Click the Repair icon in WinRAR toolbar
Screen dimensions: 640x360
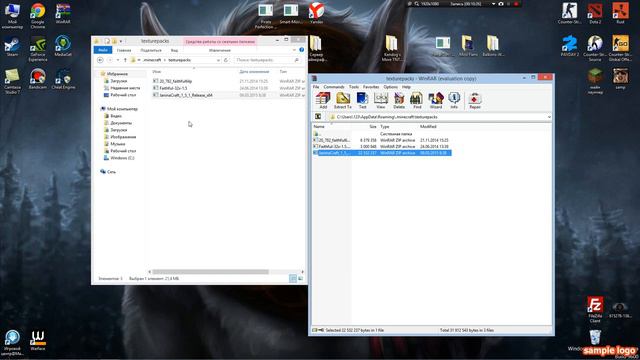pyautogui.click(x=475, y=100)
